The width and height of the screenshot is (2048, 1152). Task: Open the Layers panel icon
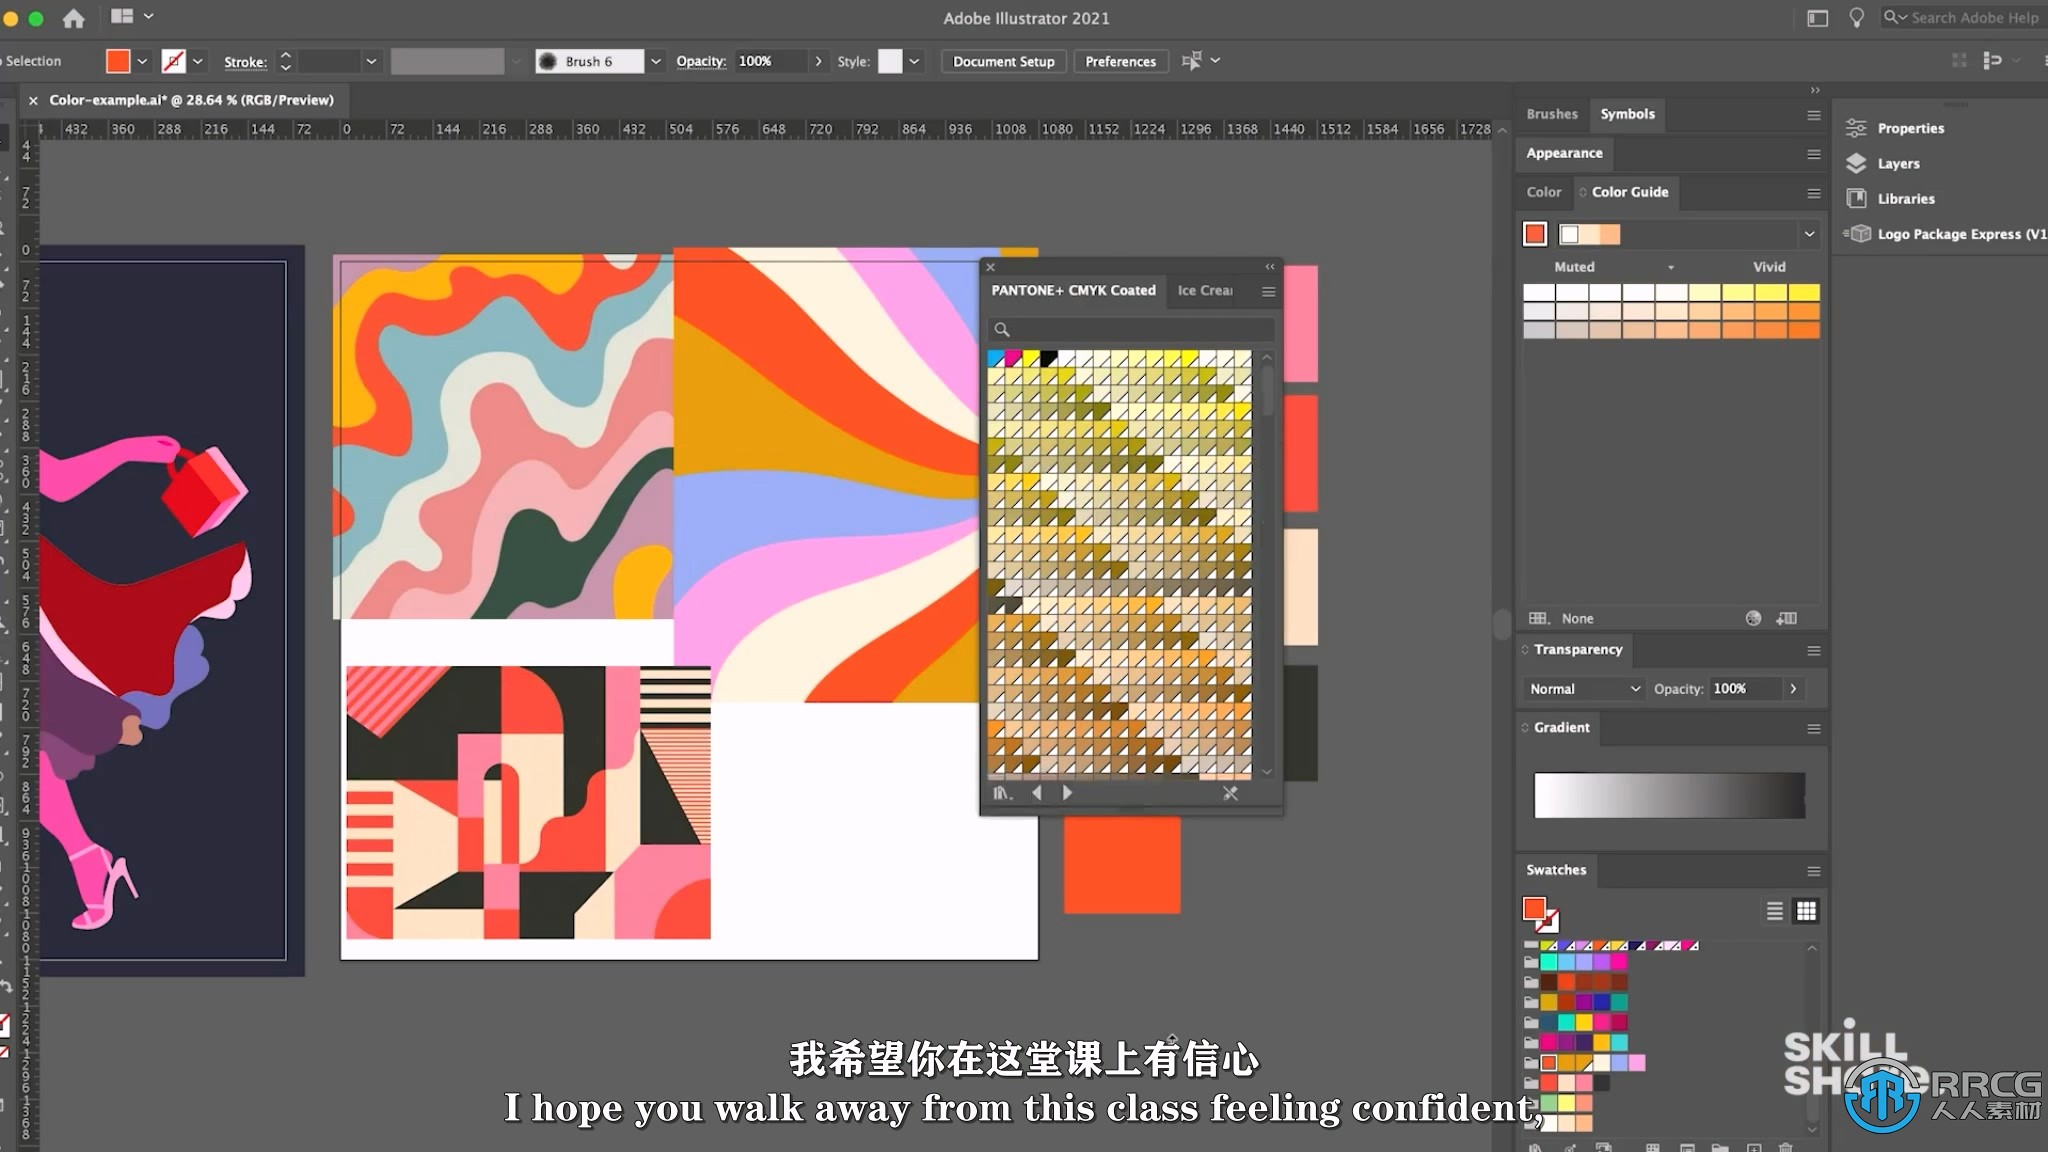tap(1856, 163)
